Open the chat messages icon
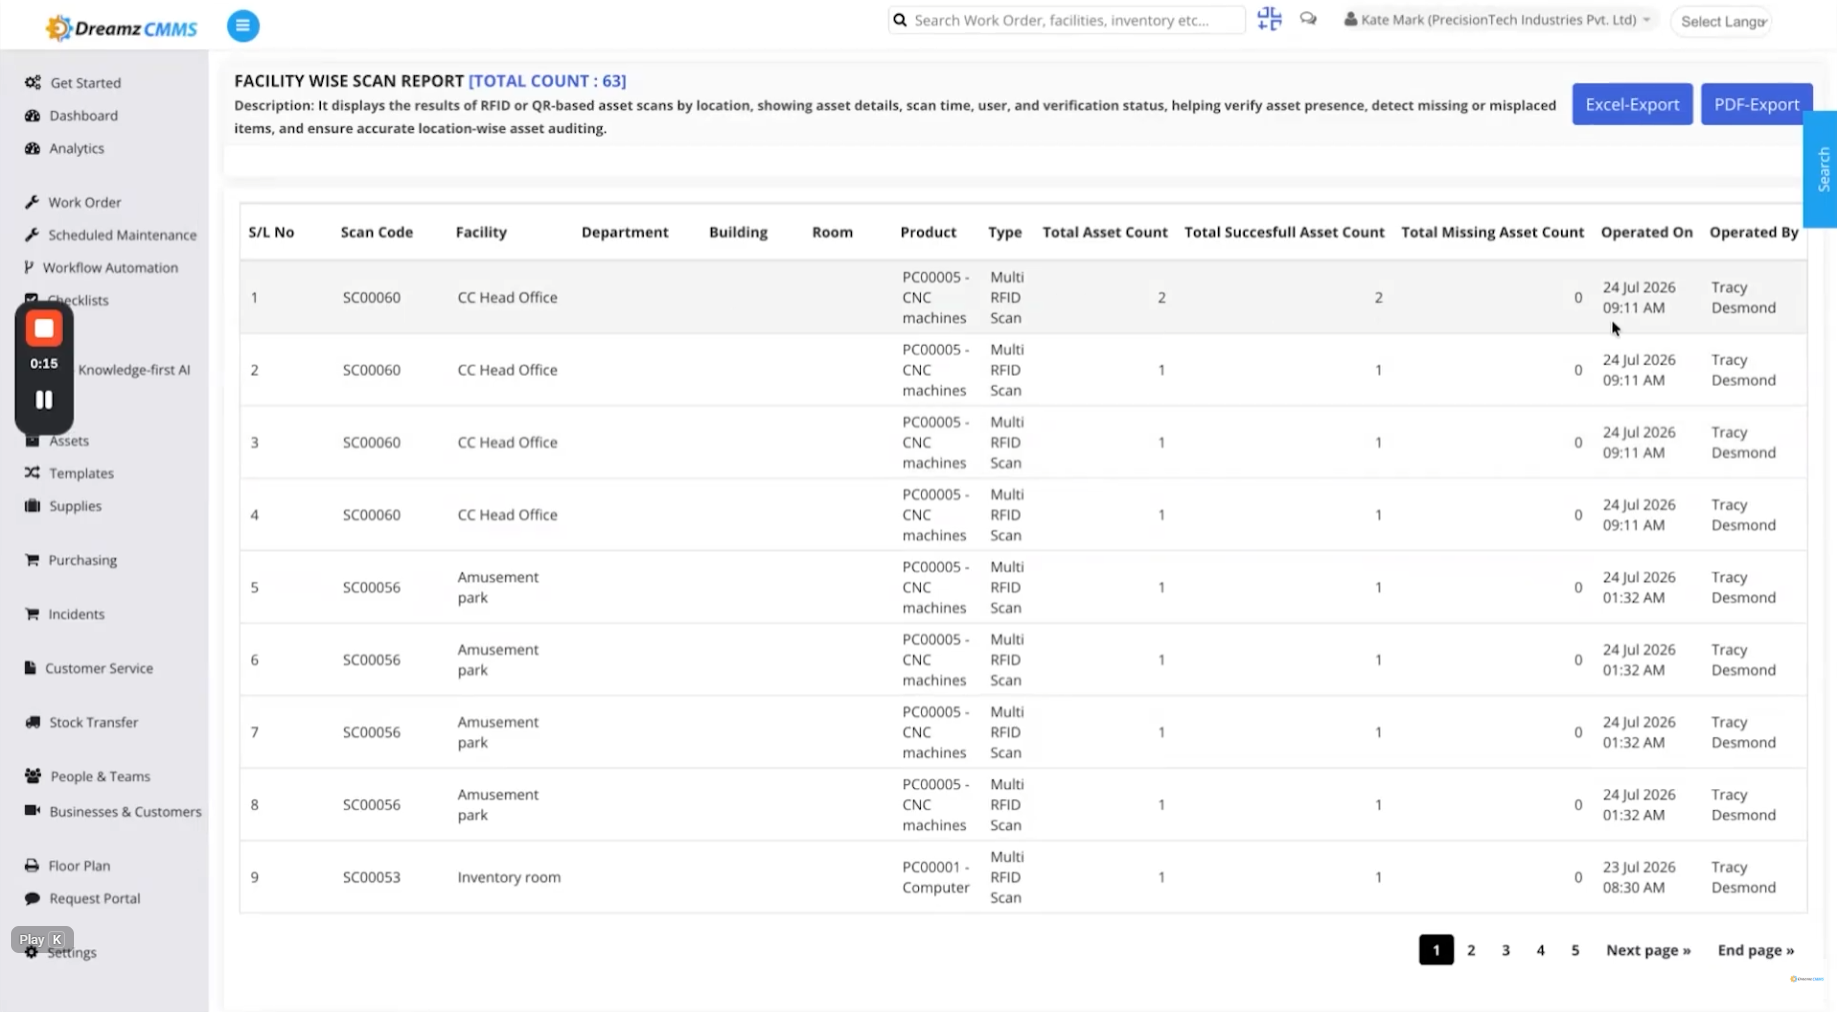 tap(1308, 19)
